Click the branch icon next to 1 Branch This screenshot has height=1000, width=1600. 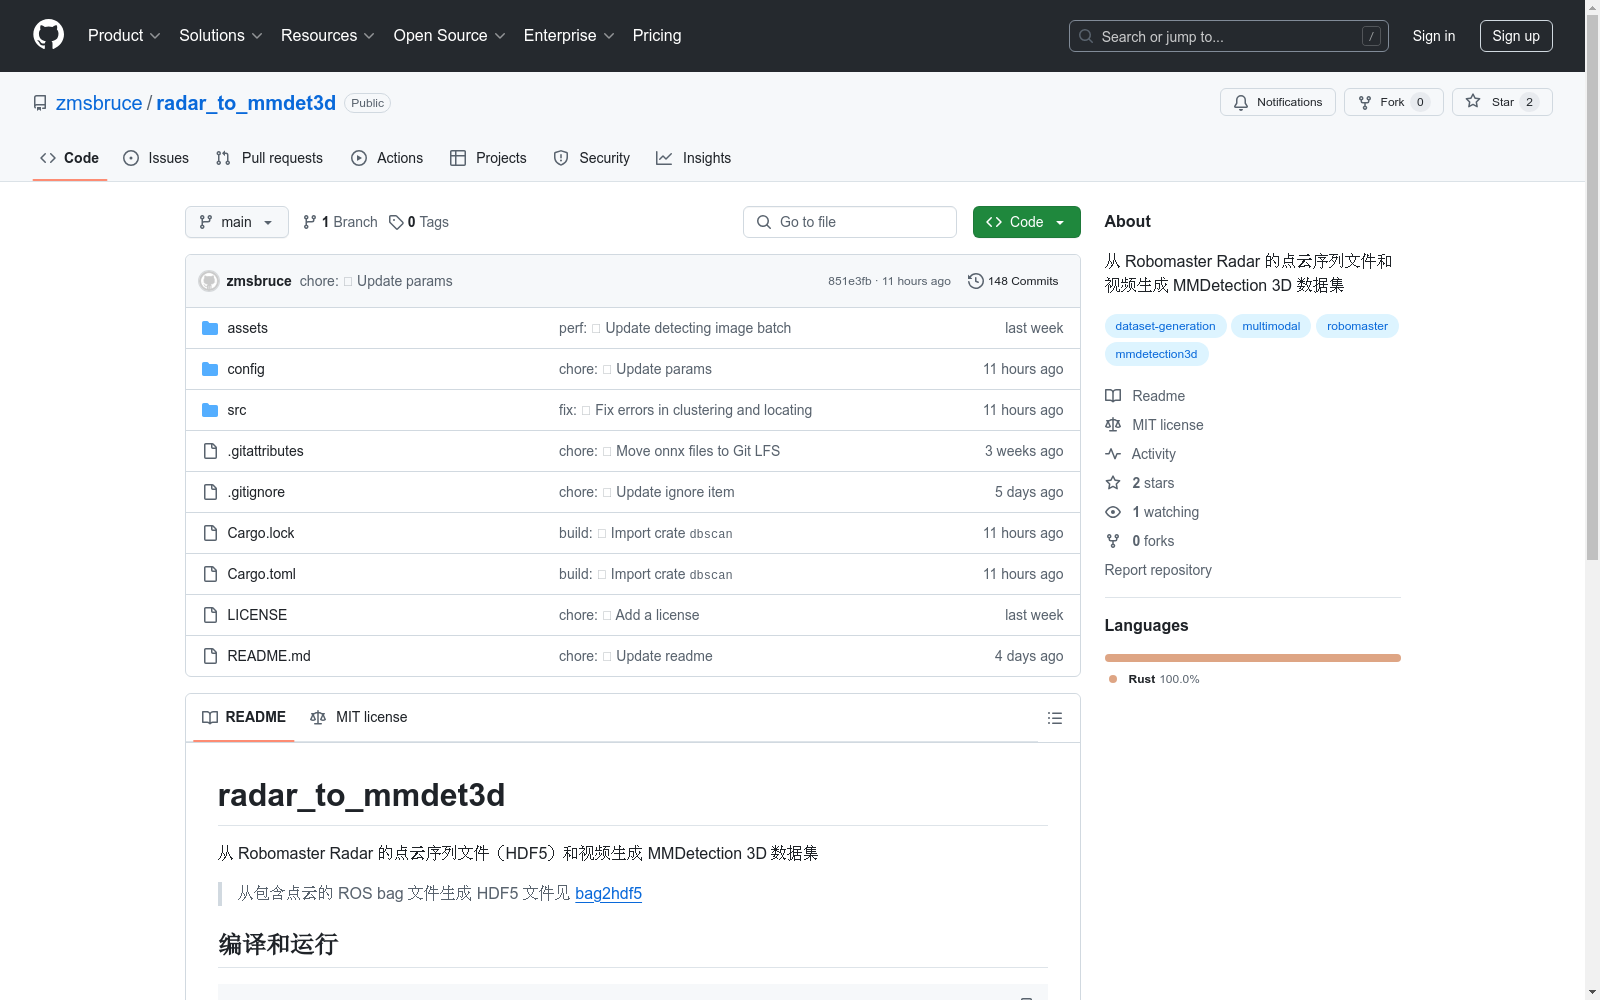[310, 222]
